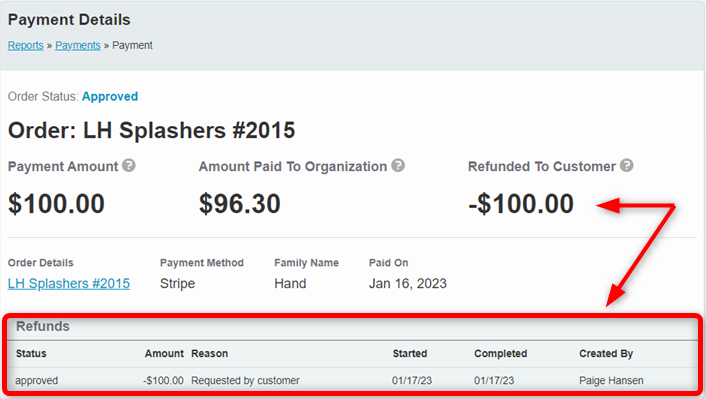706x399 pixels.
Task: Select Paige Hansen in the Created By column
Action: (611, 381)
